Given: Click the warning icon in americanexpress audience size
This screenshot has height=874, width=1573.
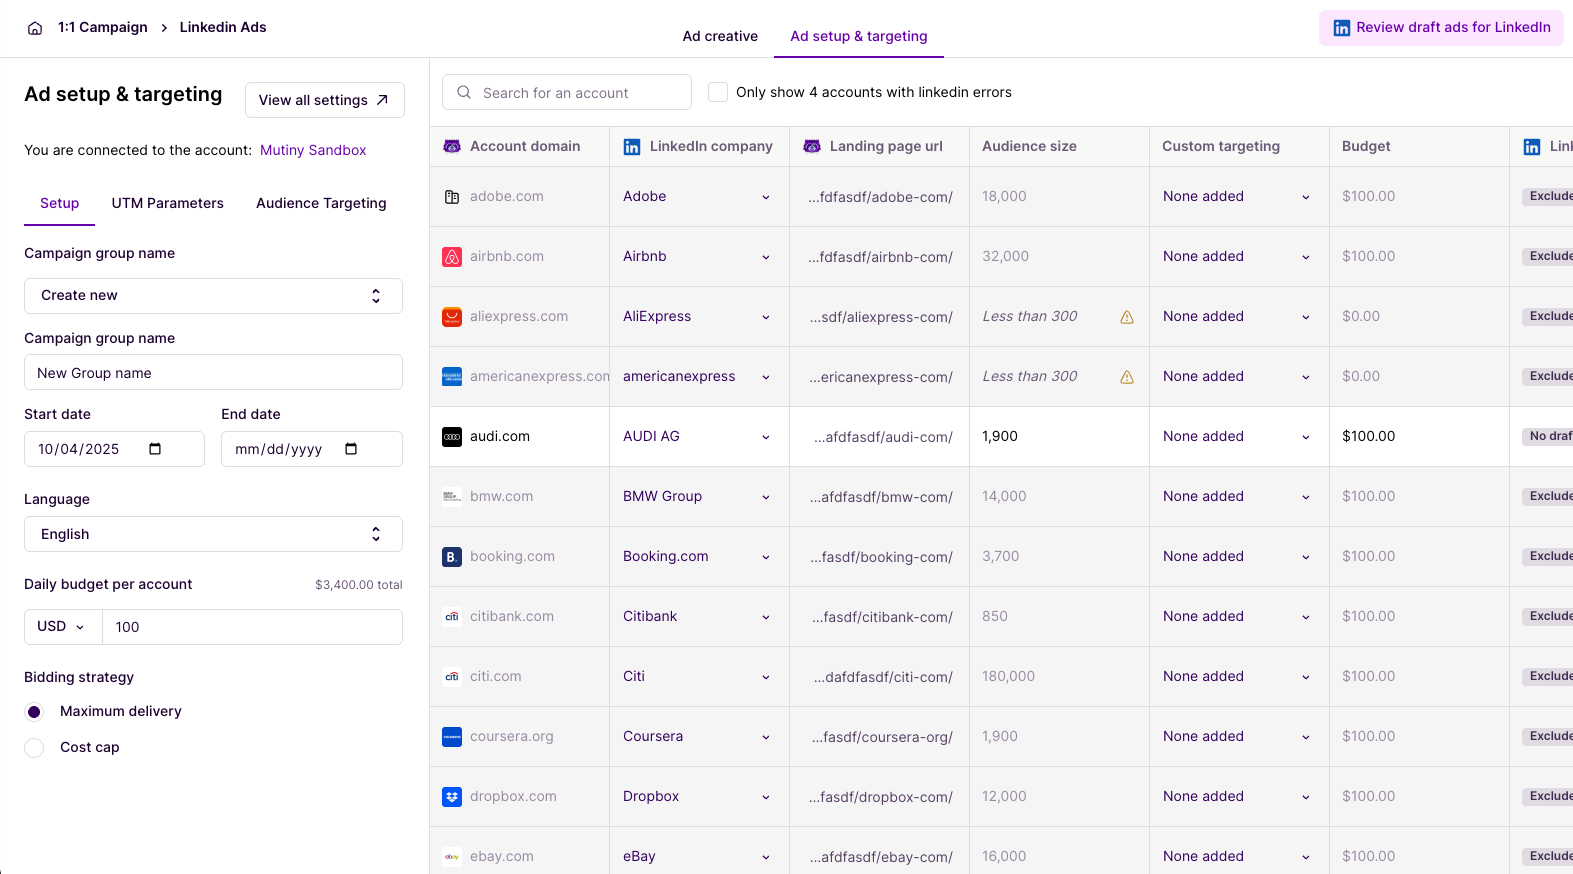Looking at the screenshot, I should pyautogui.click(x=1127, y=377).
